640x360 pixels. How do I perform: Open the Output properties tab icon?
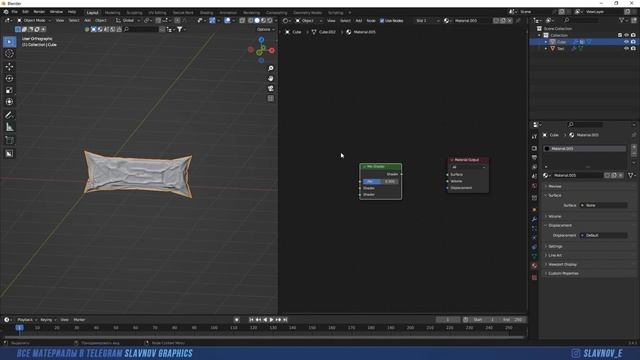pos(534,158)
